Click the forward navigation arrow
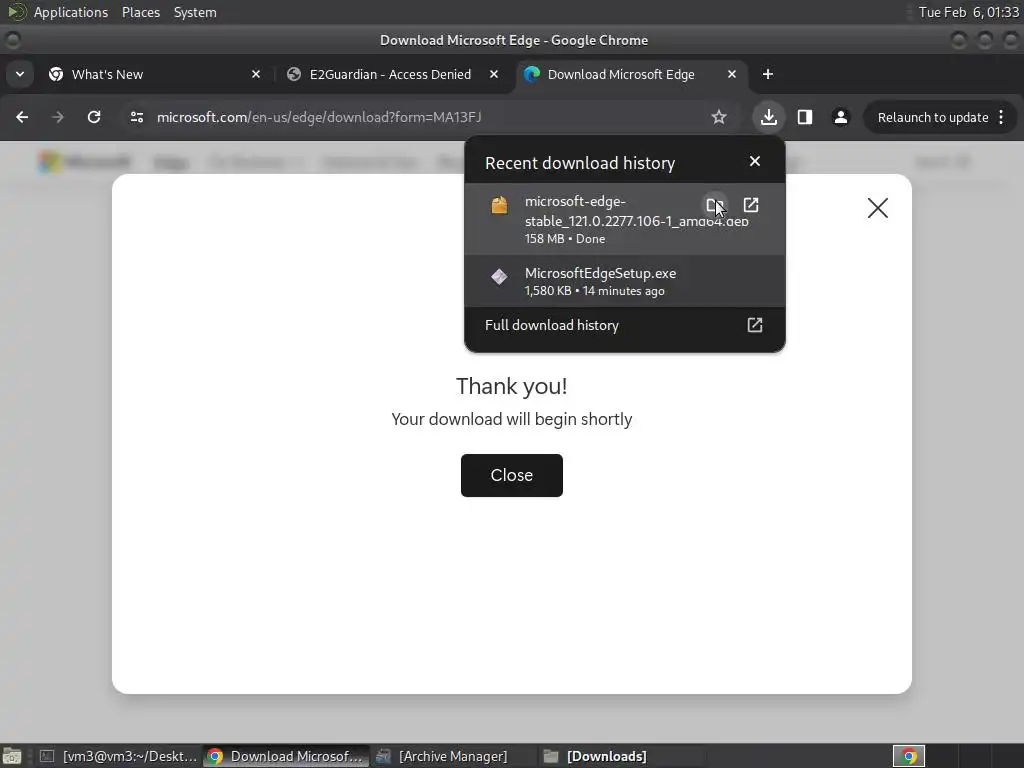This screenshot has width=1024, height=768. point(58,117)
